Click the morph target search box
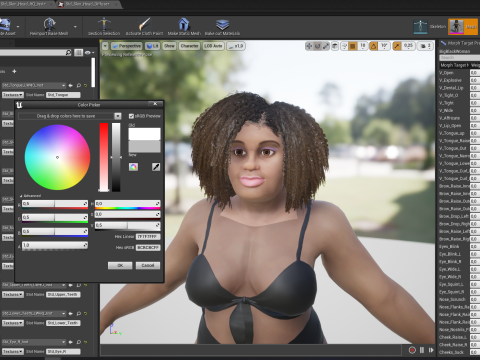Screen dimensions: 480x360 click(x=459, y=58)
